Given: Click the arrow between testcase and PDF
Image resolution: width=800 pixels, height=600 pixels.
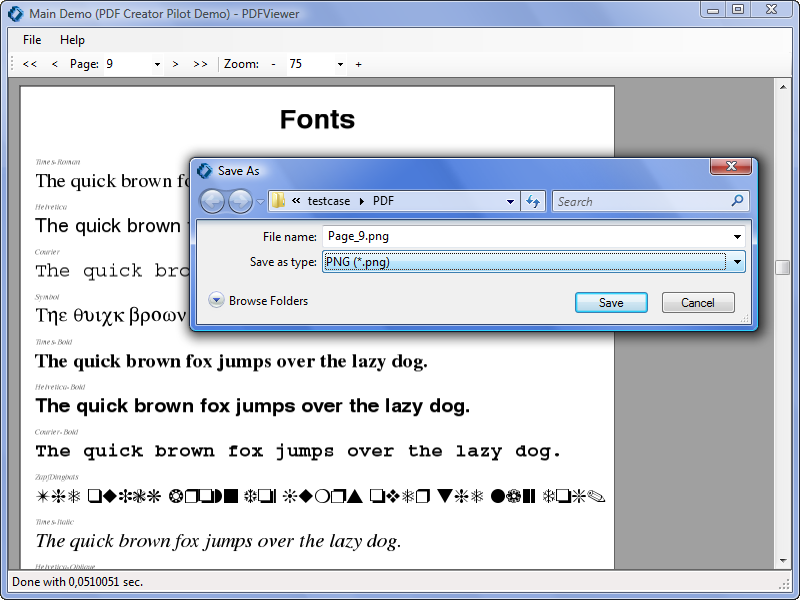Looking at the screenshot, I should click(362, 202).
